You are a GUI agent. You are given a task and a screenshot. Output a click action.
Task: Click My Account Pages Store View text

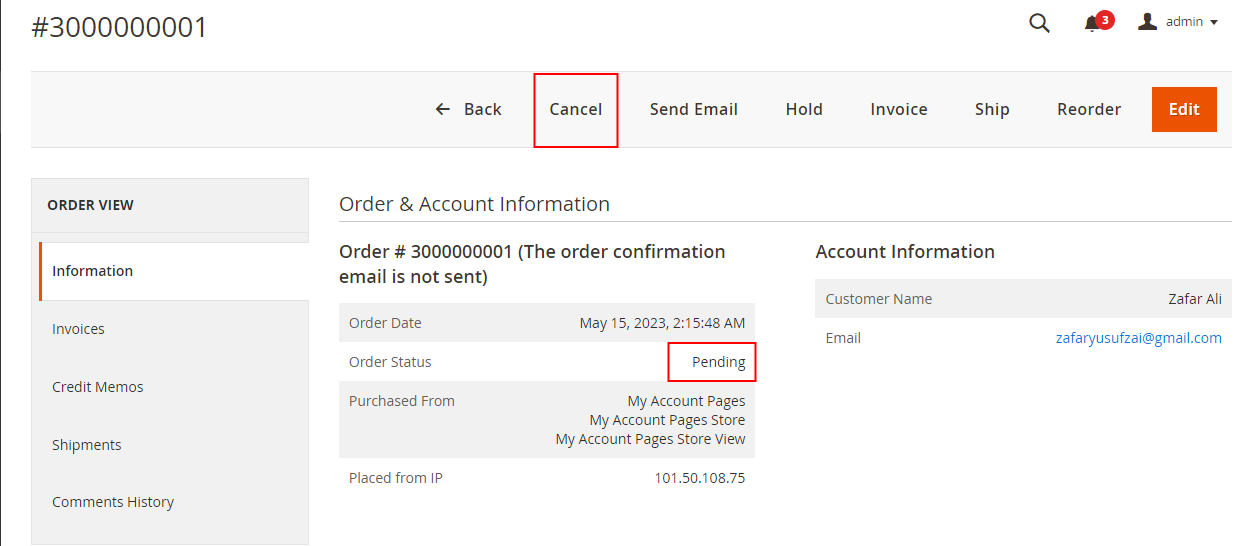(x=651, y=439)
